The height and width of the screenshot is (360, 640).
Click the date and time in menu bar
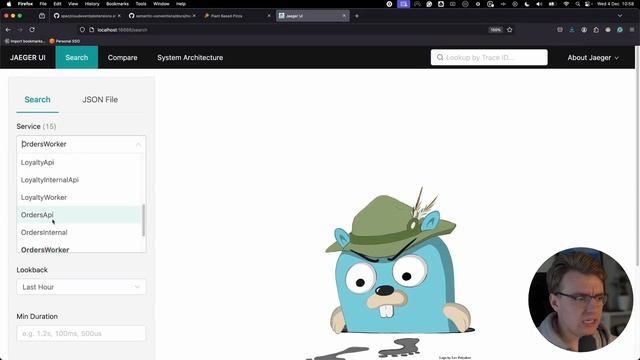point(616,4)
